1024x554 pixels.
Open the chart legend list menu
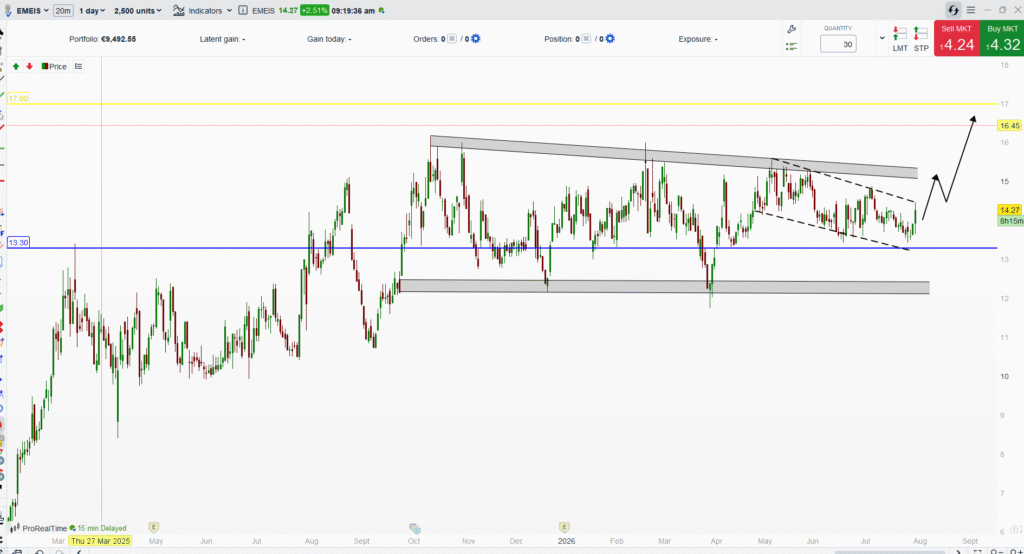pos(78,66)
